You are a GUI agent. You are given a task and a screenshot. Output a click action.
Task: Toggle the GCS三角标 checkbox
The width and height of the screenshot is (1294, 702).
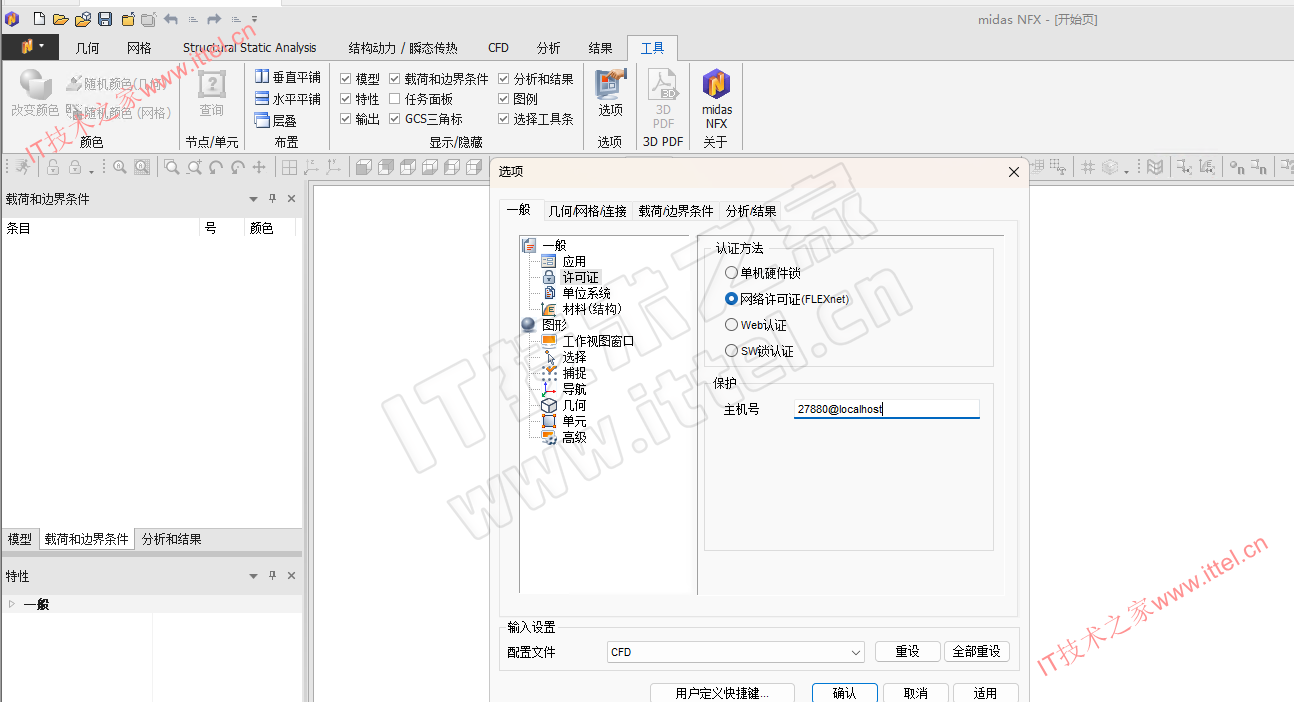pos(395,119)
